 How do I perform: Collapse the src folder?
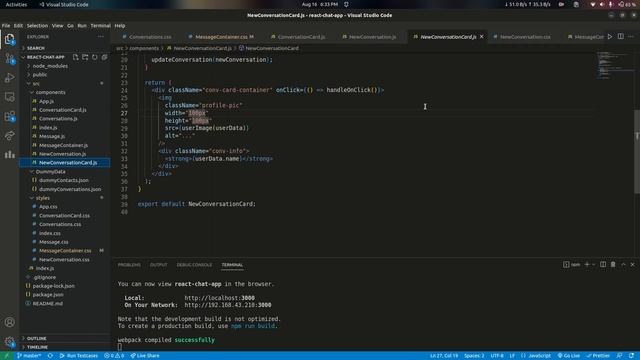tap(36, 84)
